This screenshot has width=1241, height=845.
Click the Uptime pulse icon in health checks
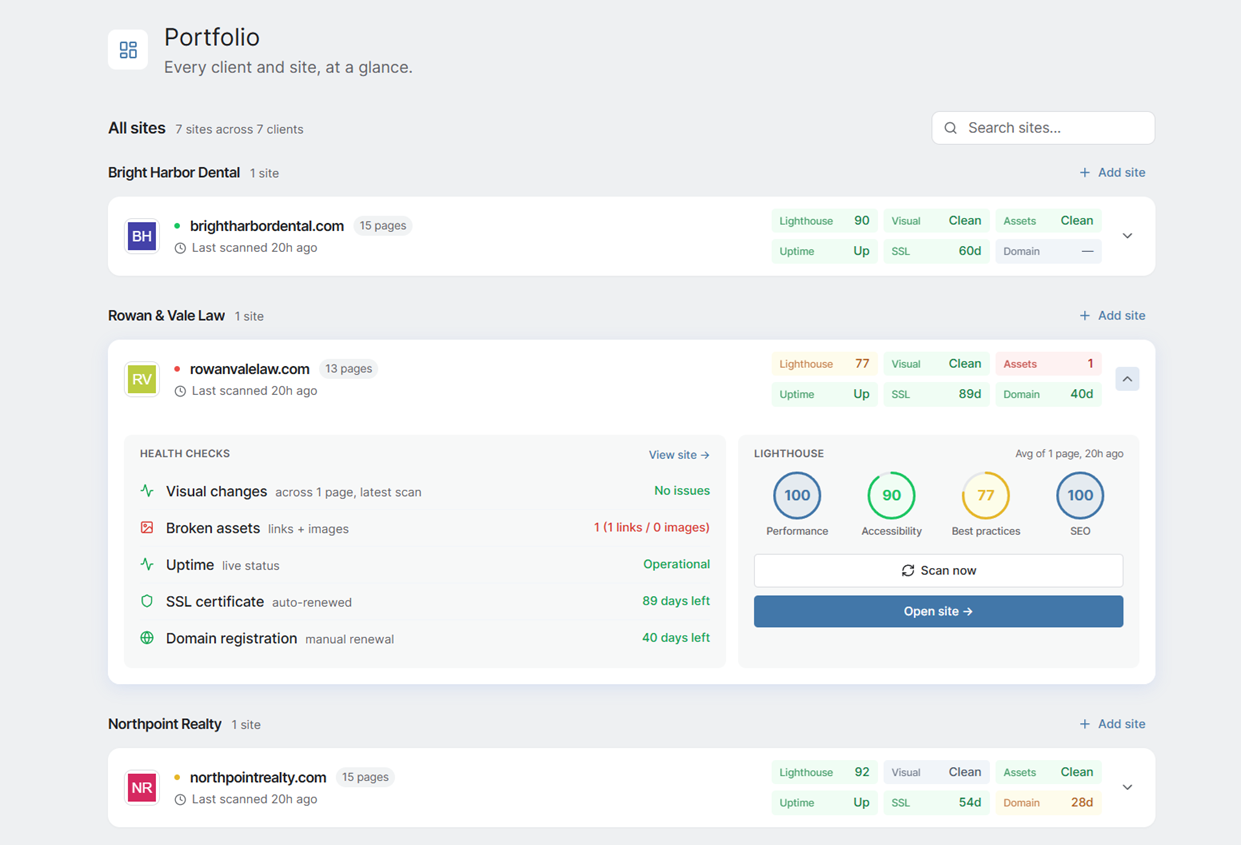click(x=147, y=565)
